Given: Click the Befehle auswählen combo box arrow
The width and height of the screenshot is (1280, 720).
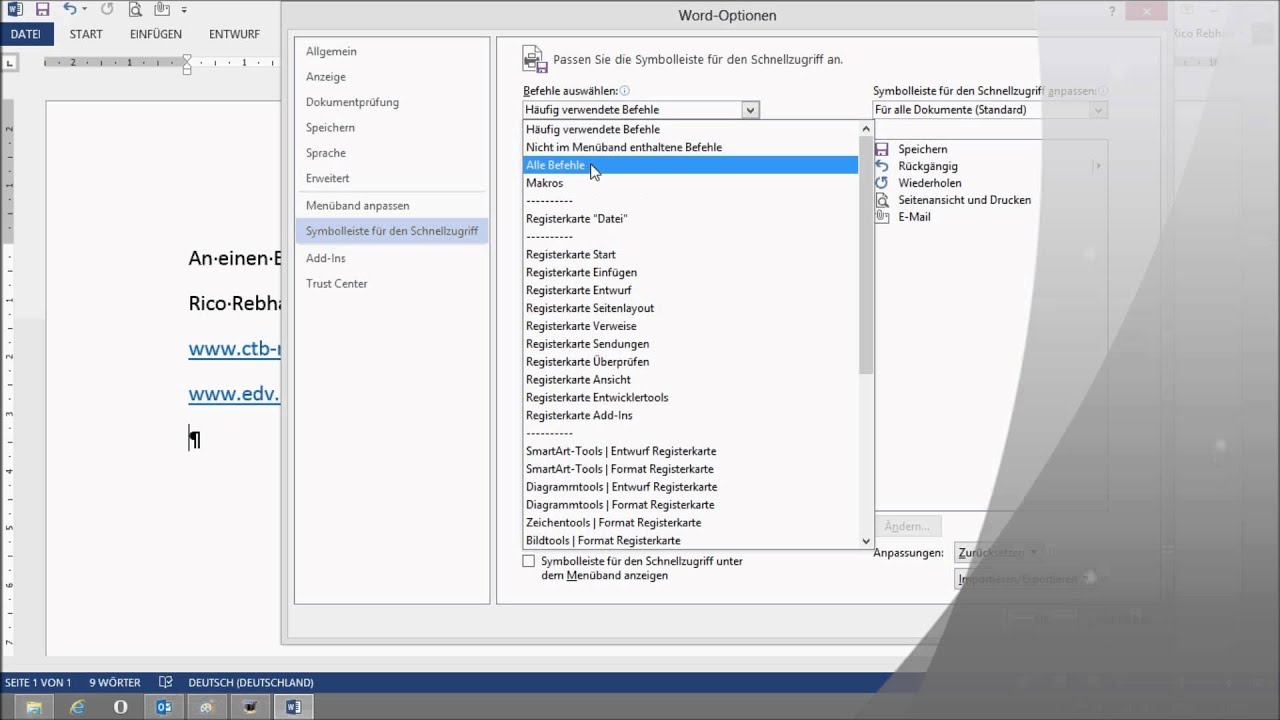Looking at the screenshot, I should coord(750,110).
